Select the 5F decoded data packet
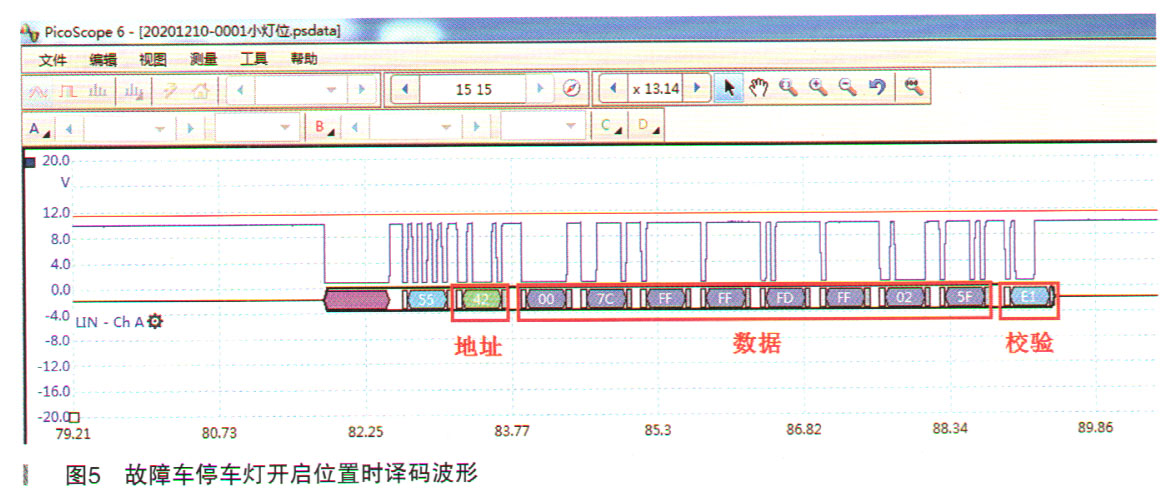Screen dimensions: 1168x495 [965, 298]
